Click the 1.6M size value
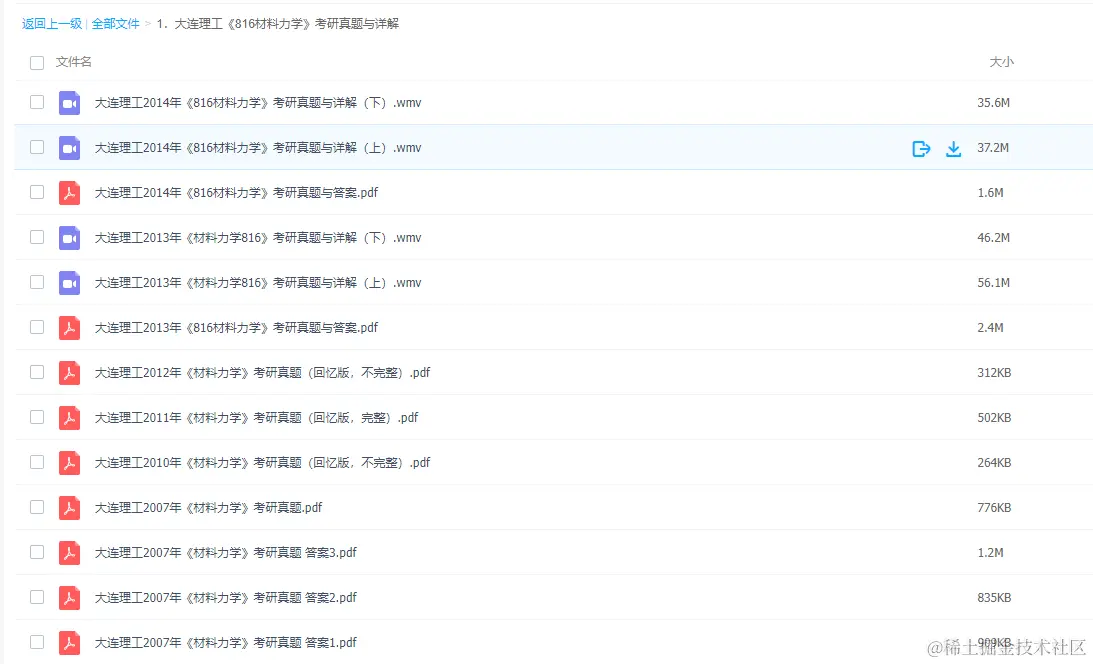This screenshot has height=664, width=1093. click(991, 193)
